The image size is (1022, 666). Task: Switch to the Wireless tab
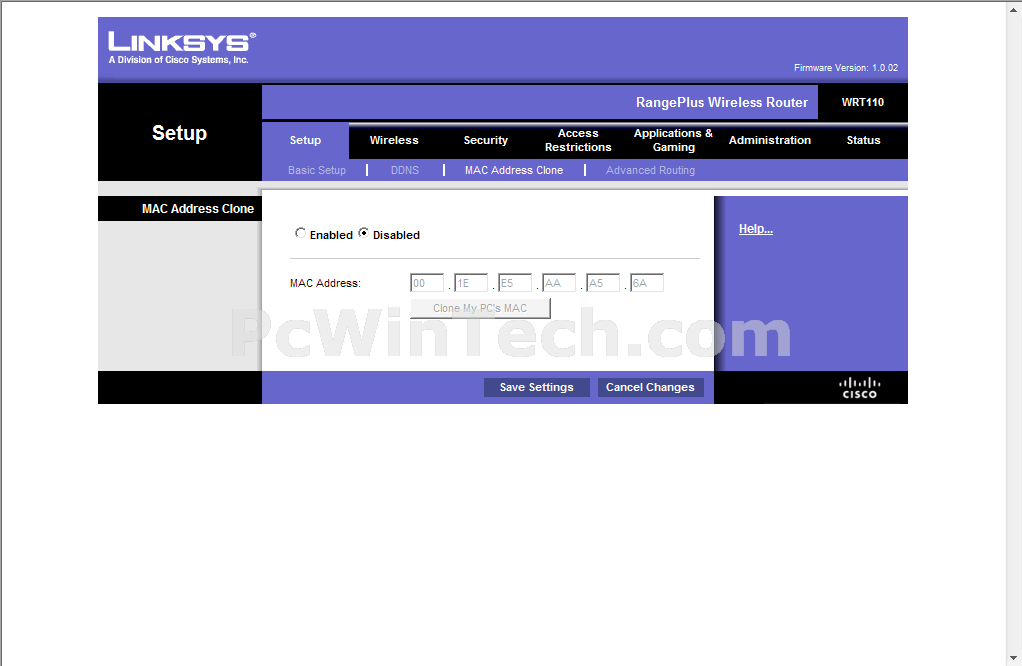pos(394,140)
